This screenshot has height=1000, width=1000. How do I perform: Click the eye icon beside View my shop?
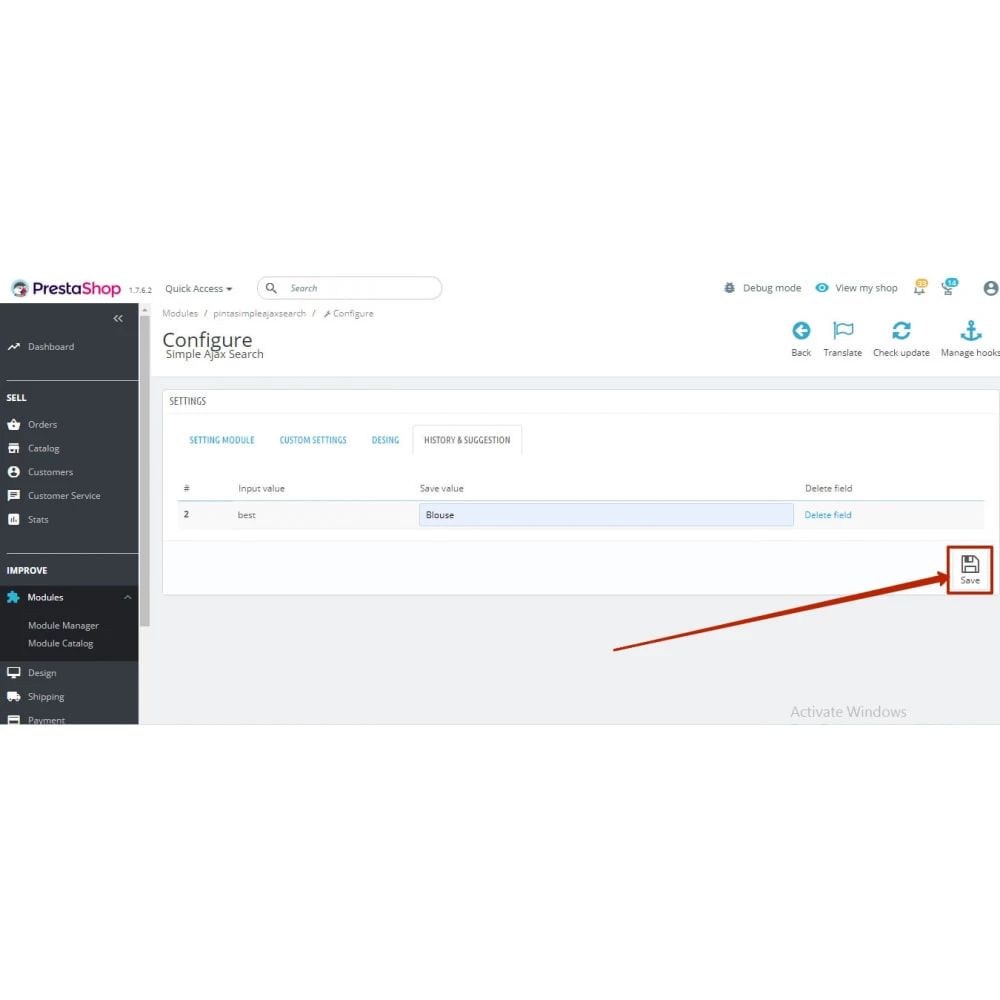click(822, 288)
